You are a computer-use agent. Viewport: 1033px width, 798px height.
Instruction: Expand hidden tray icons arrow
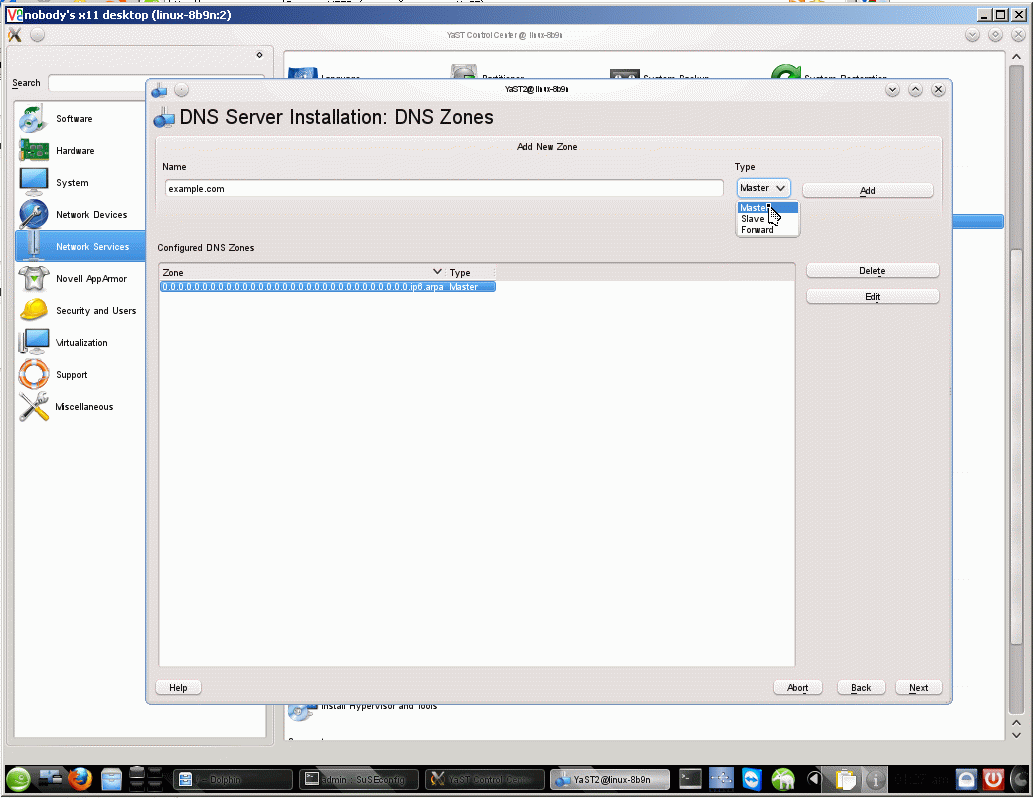click(x=814, y=780)
